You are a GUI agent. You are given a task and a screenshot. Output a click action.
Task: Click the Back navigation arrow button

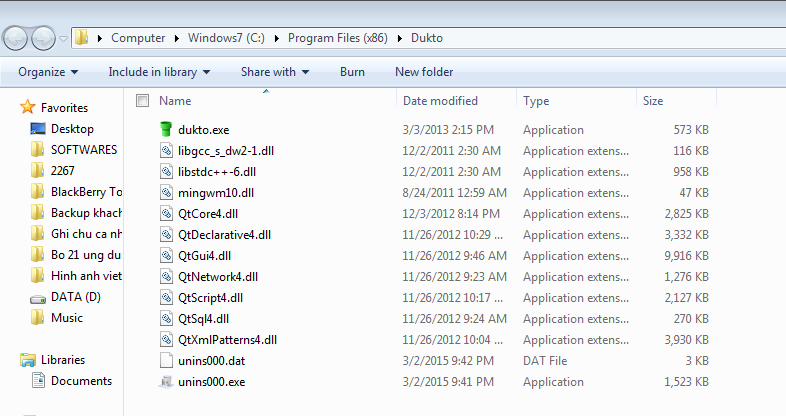tap(16, 38)
